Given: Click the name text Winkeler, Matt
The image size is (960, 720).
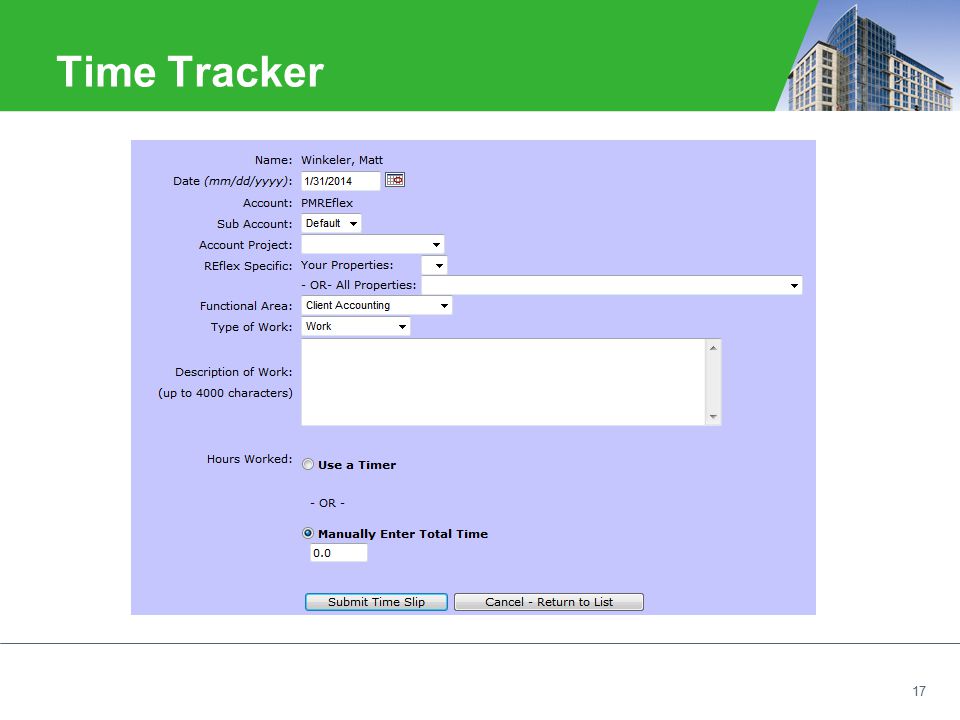Looking at the screenshot, I should (342, 160).
